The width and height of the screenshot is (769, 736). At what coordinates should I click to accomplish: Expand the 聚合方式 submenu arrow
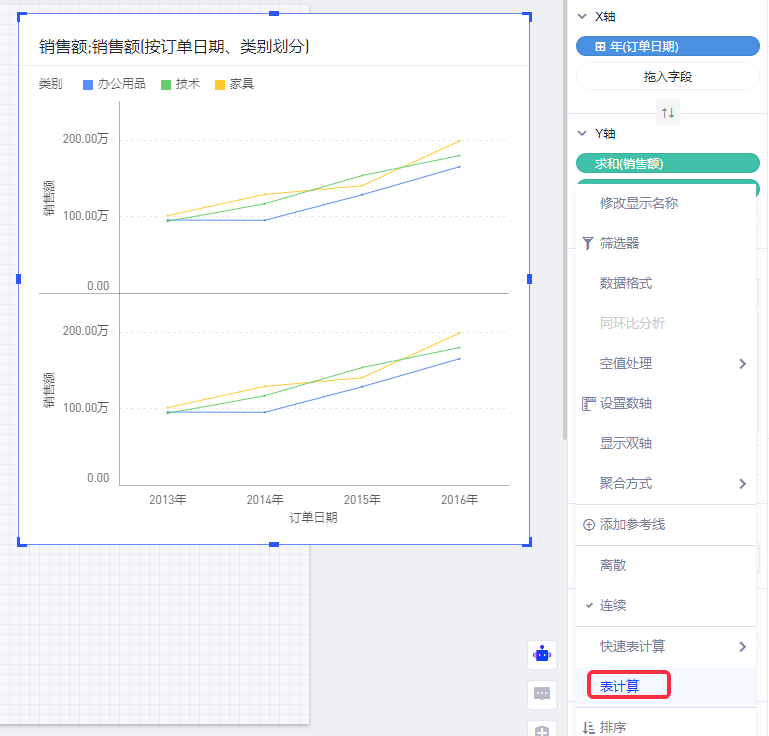pyautogui.click(x=742, y=483)
